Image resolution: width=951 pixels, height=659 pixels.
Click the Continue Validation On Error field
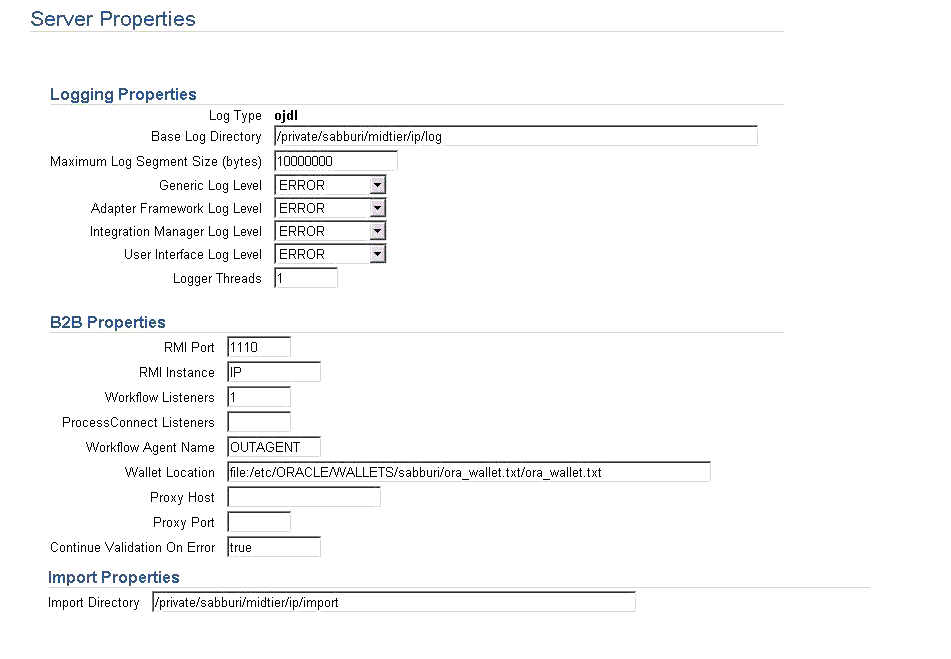(274, 547)
